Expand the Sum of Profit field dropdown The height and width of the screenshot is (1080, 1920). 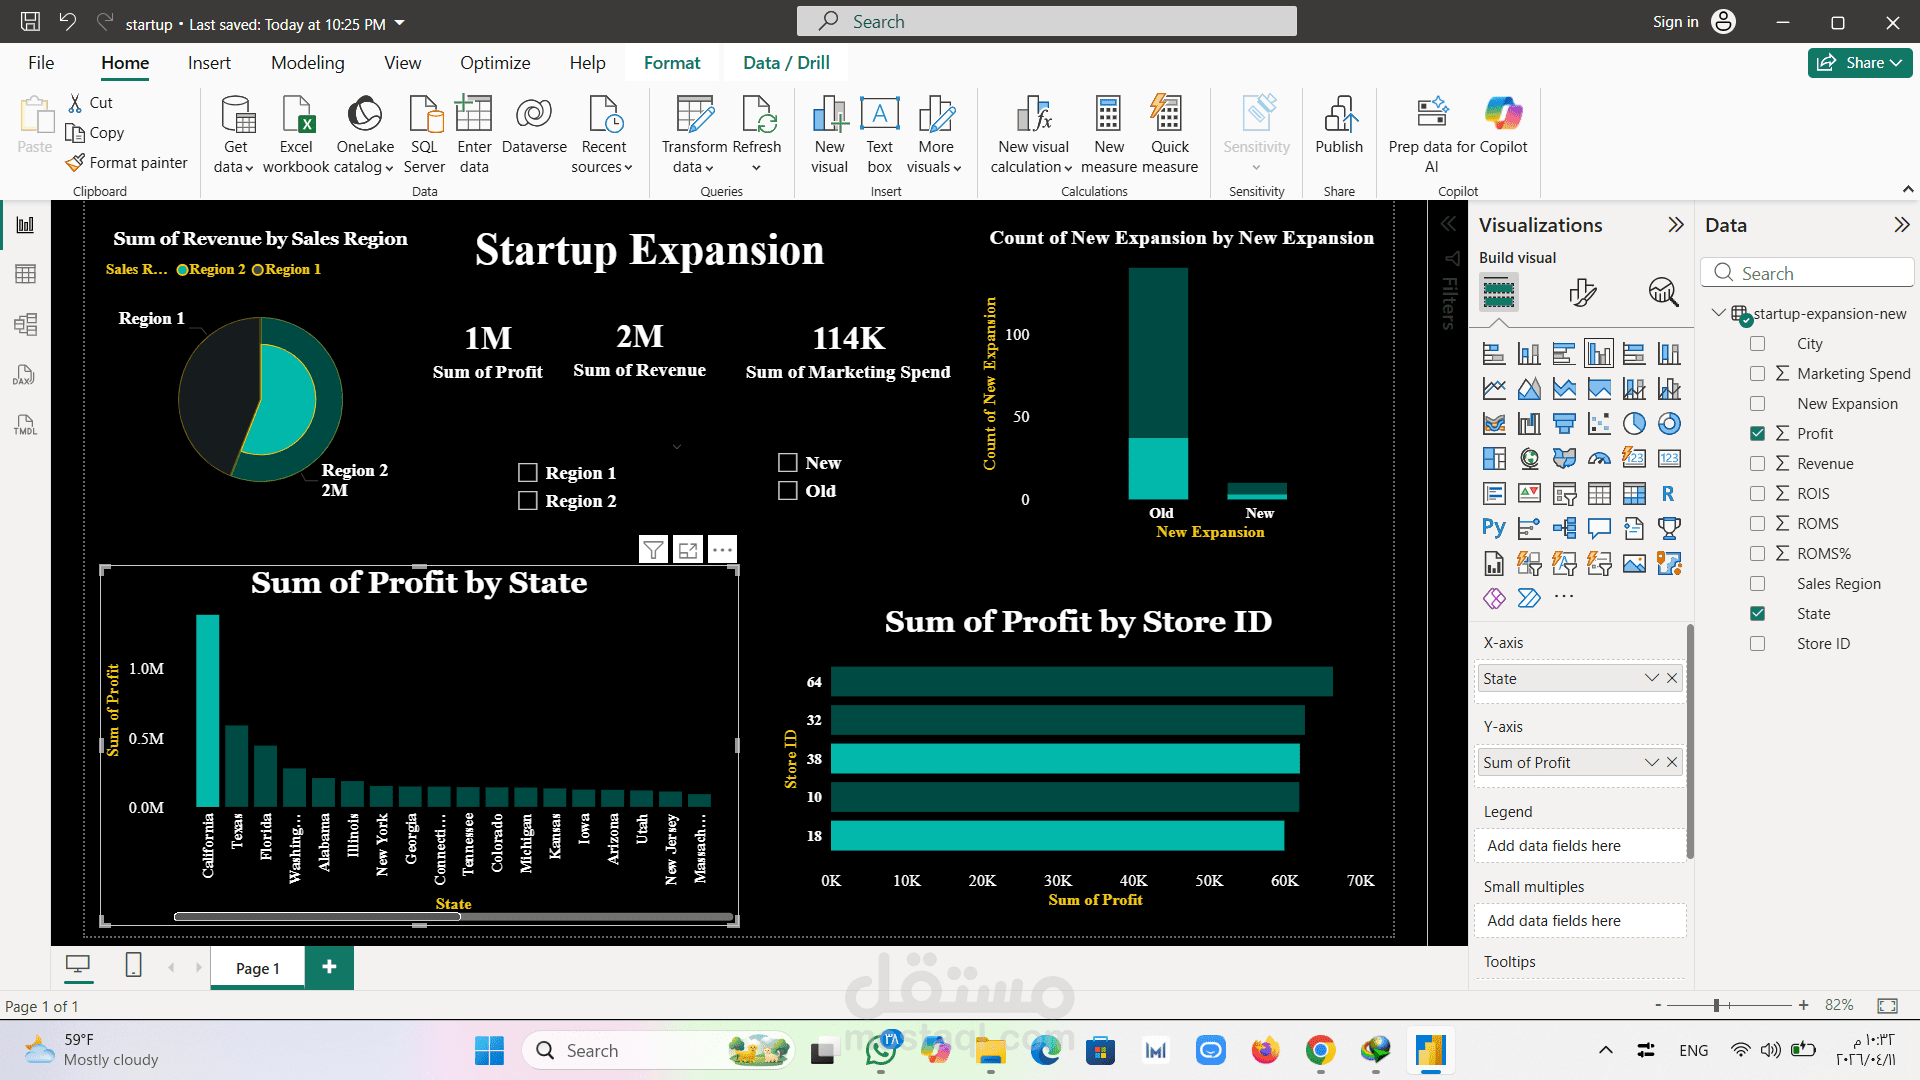click(x=1651, y=763)
